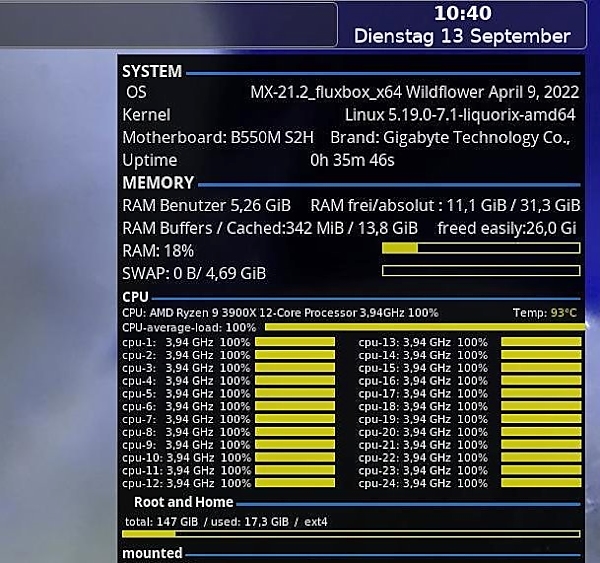Click the CPU section heading
This screenshot has width=600, height=563.
[x=135, y=297]
